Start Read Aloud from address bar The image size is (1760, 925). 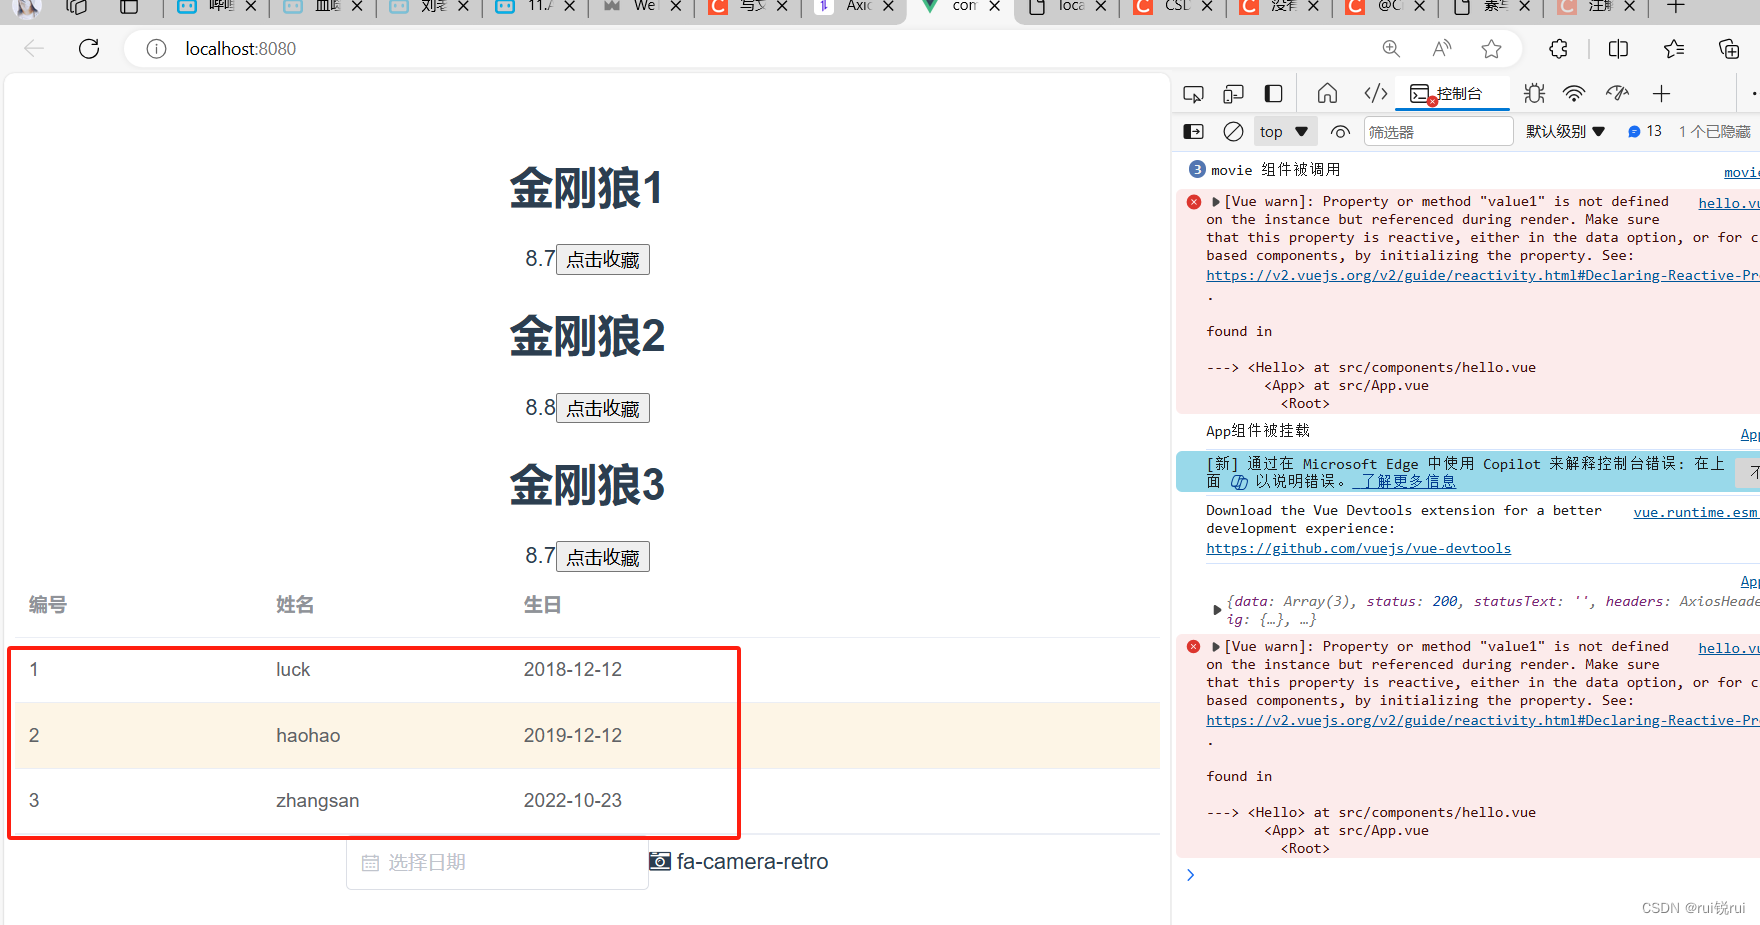1442,49
